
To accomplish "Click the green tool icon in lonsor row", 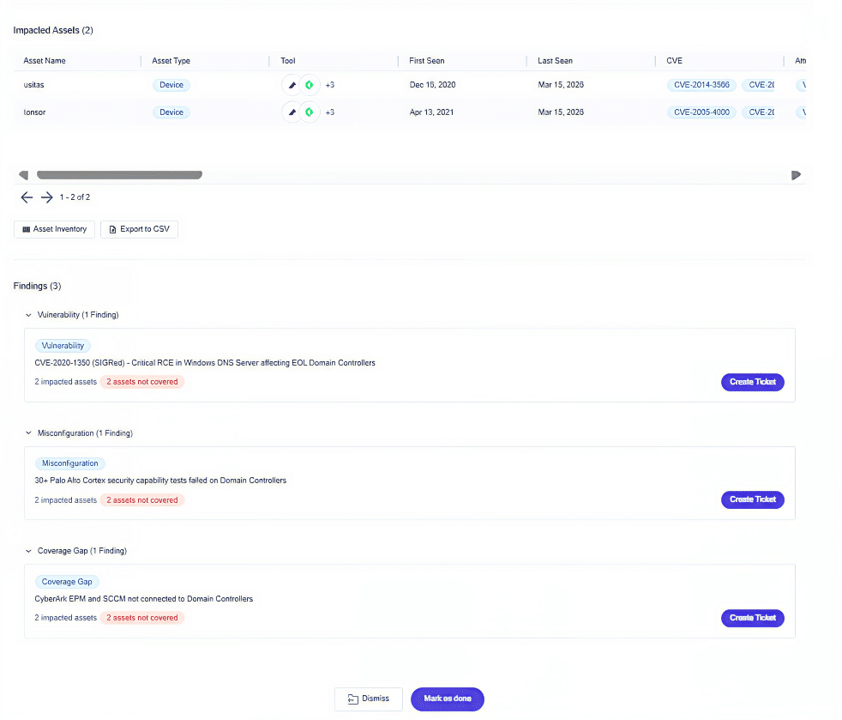I will coord(309,112).
